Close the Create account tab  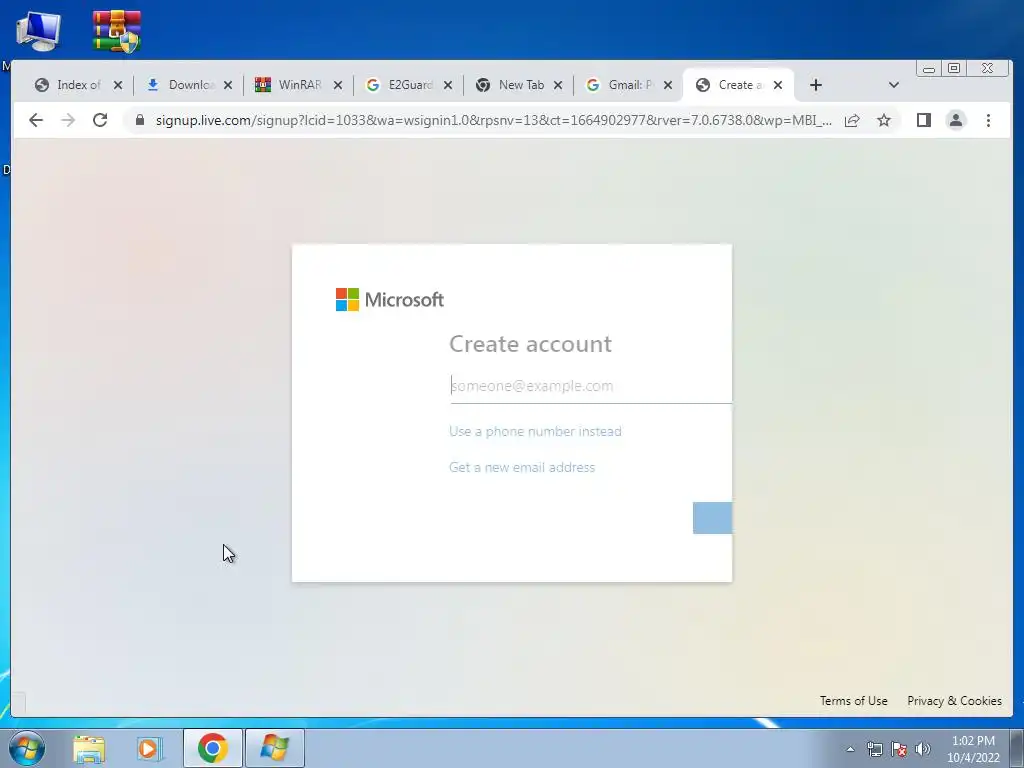[x=778, y=85]
